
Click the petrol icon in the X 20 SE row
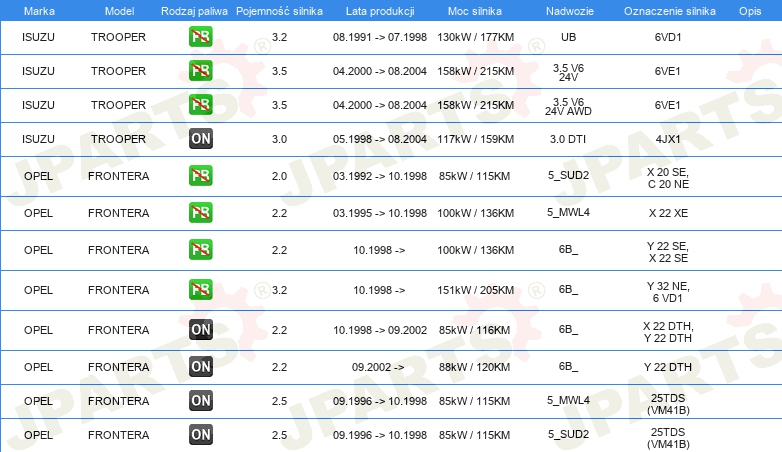200,176
